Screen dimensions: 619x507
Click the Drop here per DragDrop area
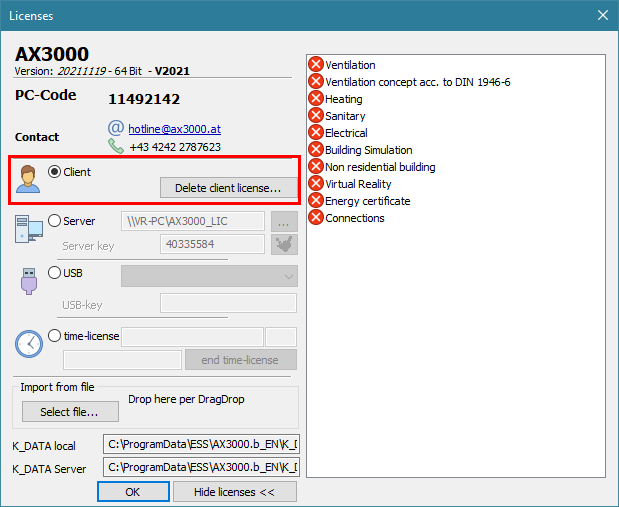[x=186, y=399]
